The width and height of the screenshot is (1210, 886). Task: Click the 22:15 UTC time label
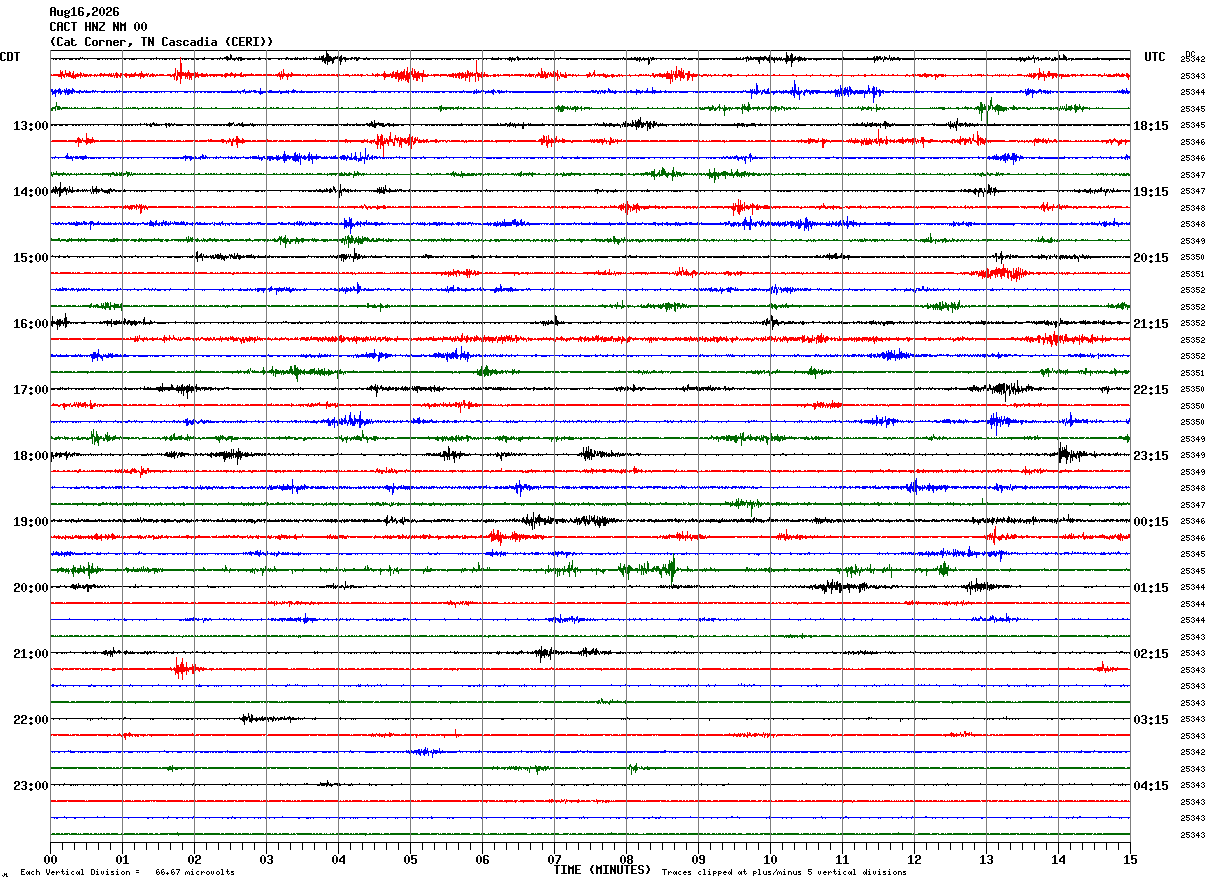[1151, 390]
